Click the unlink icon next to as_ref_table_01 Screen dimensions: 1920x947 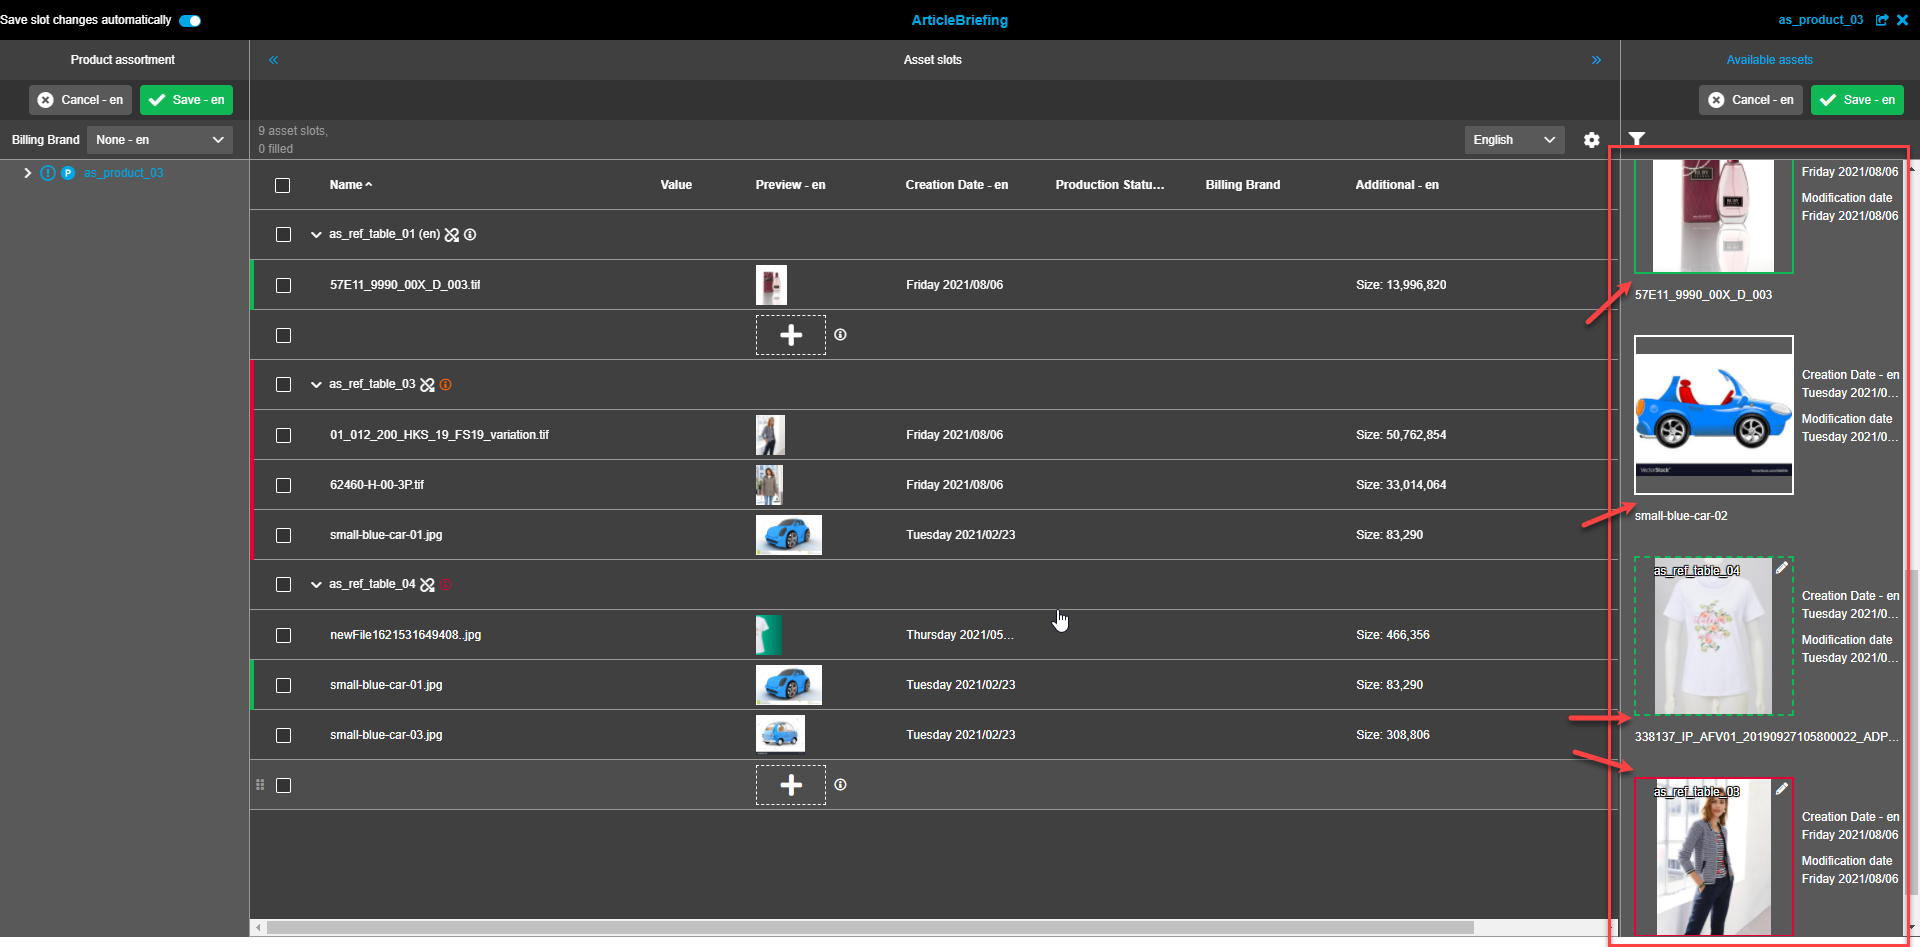coord(452,234)
